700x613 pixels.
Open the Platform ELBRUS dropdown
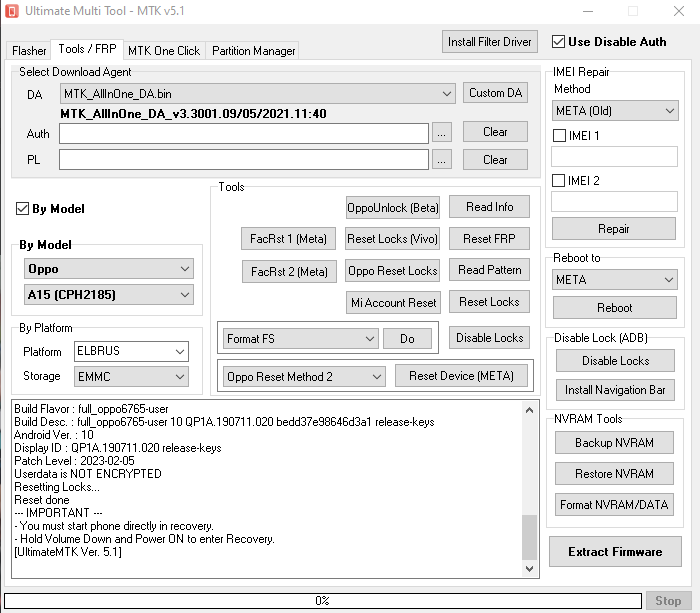click(131, 351)
